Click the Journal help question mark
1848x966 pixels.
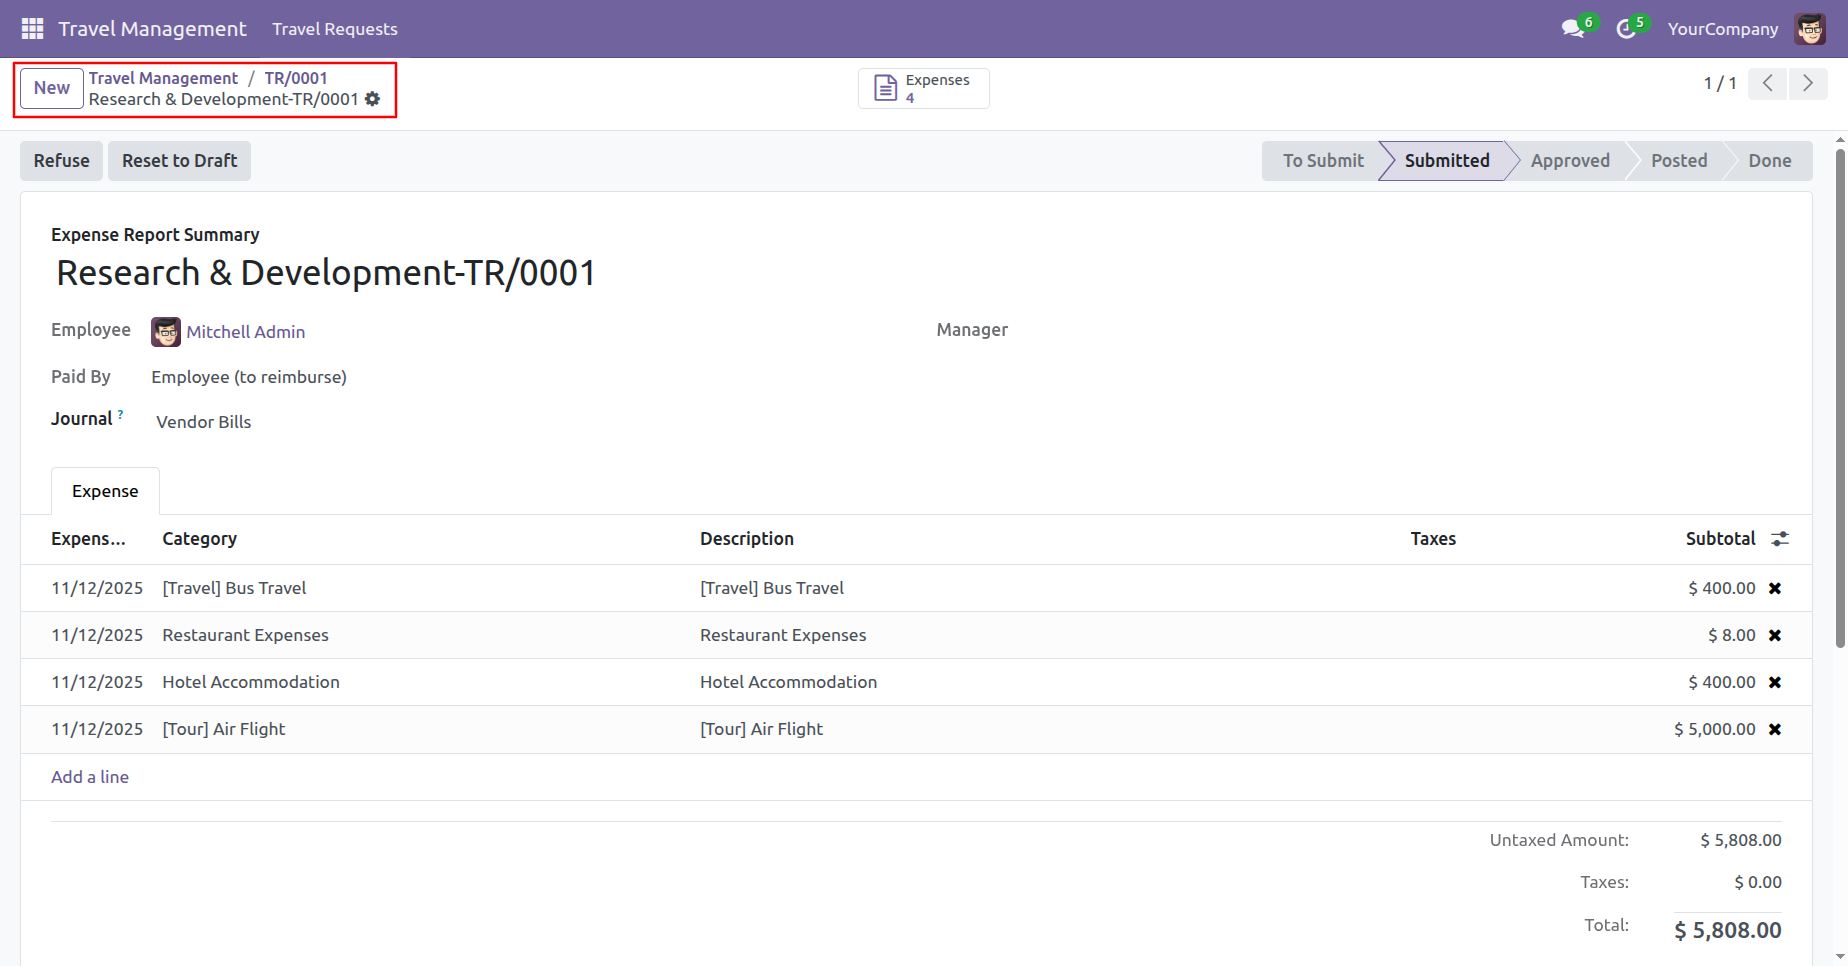(x=121, y=414)
